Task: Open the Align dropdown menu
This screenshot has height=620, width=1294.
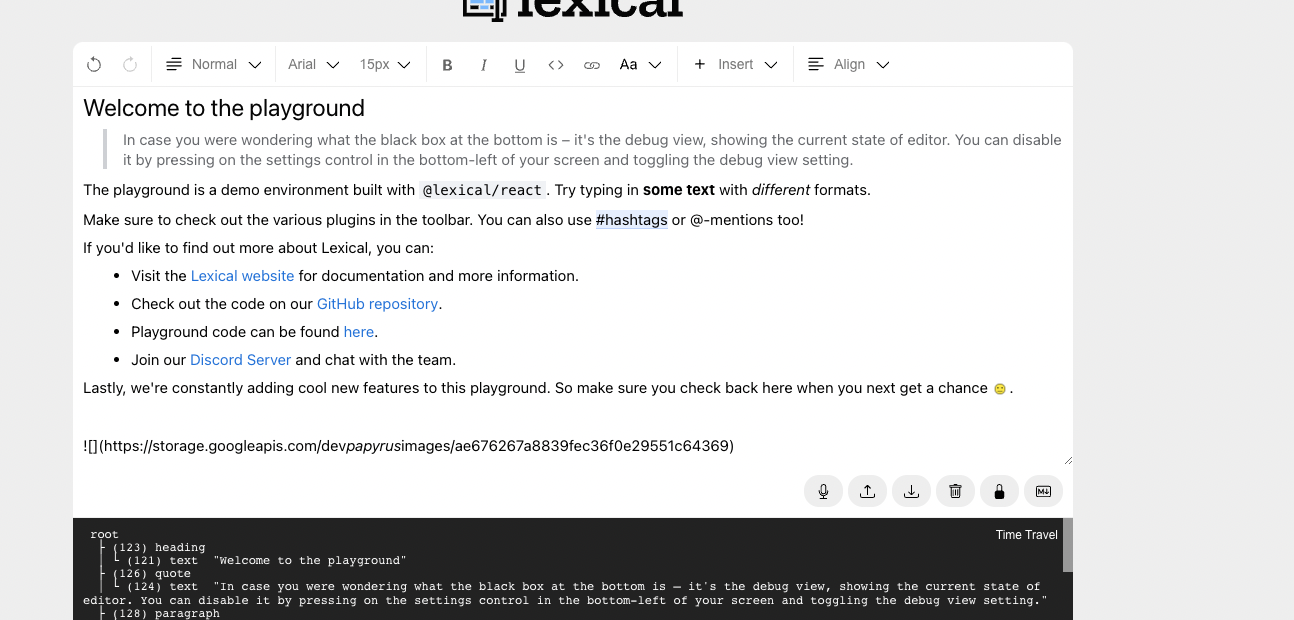Action: point(849,64)
